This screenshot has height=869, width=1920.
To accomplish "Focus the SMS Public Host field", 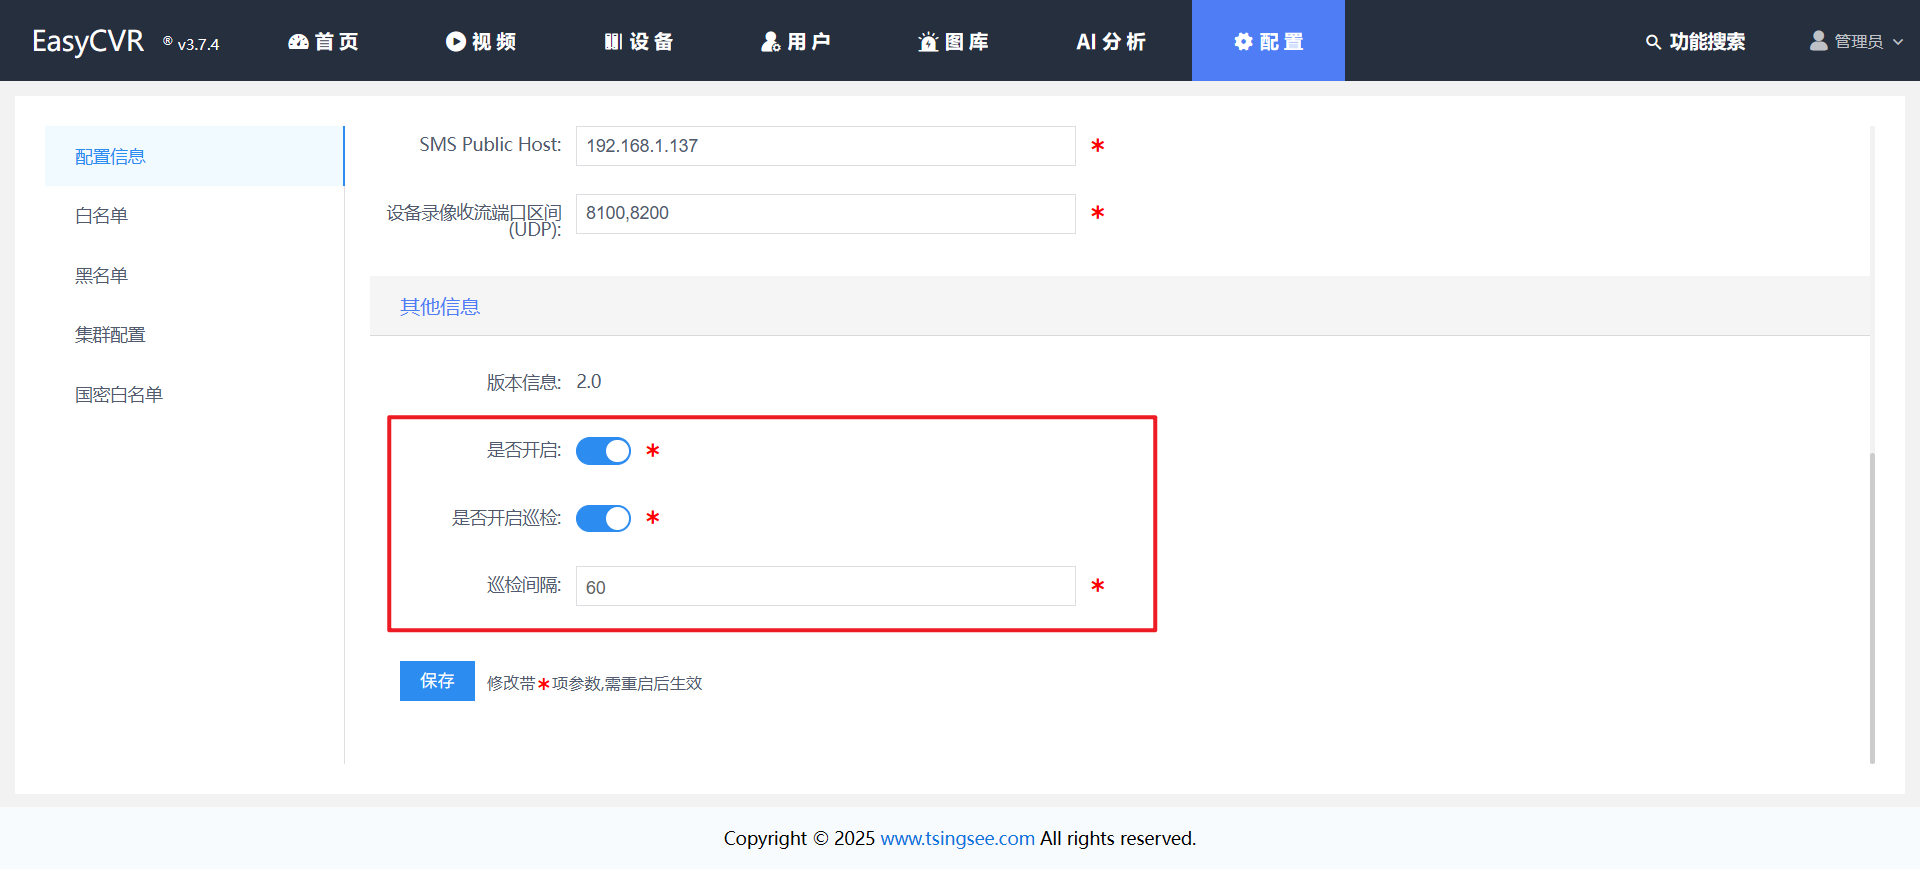I will 825,146.
